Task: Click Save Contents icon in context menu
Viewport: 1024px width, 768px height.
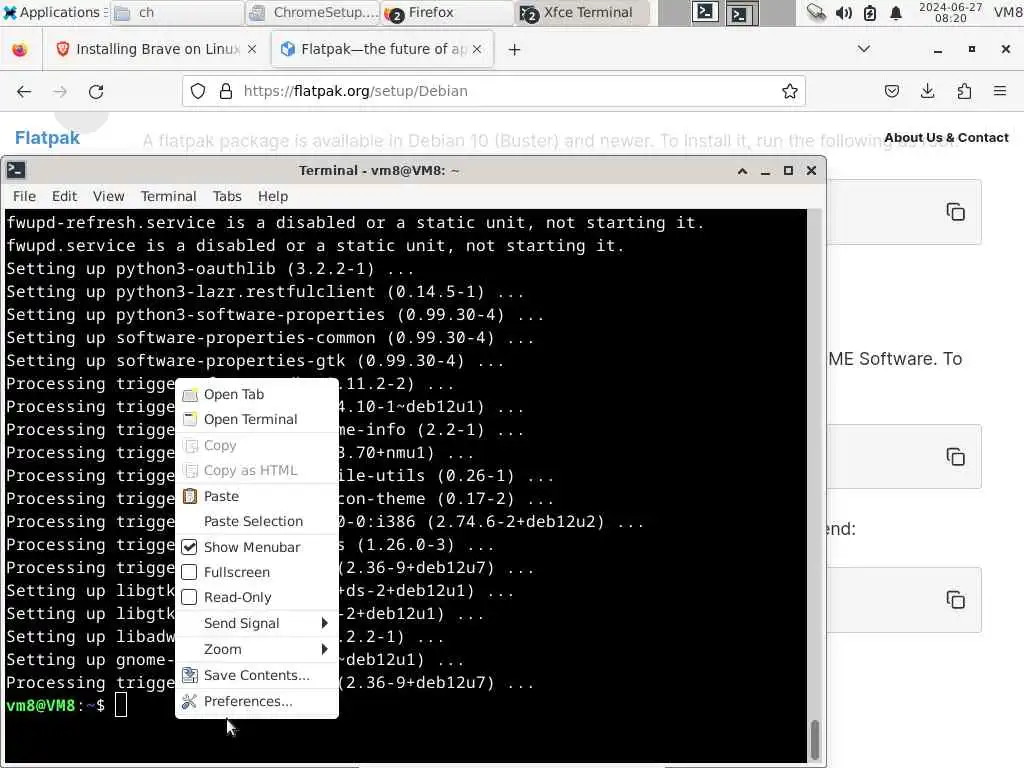Action: (189, 675)
